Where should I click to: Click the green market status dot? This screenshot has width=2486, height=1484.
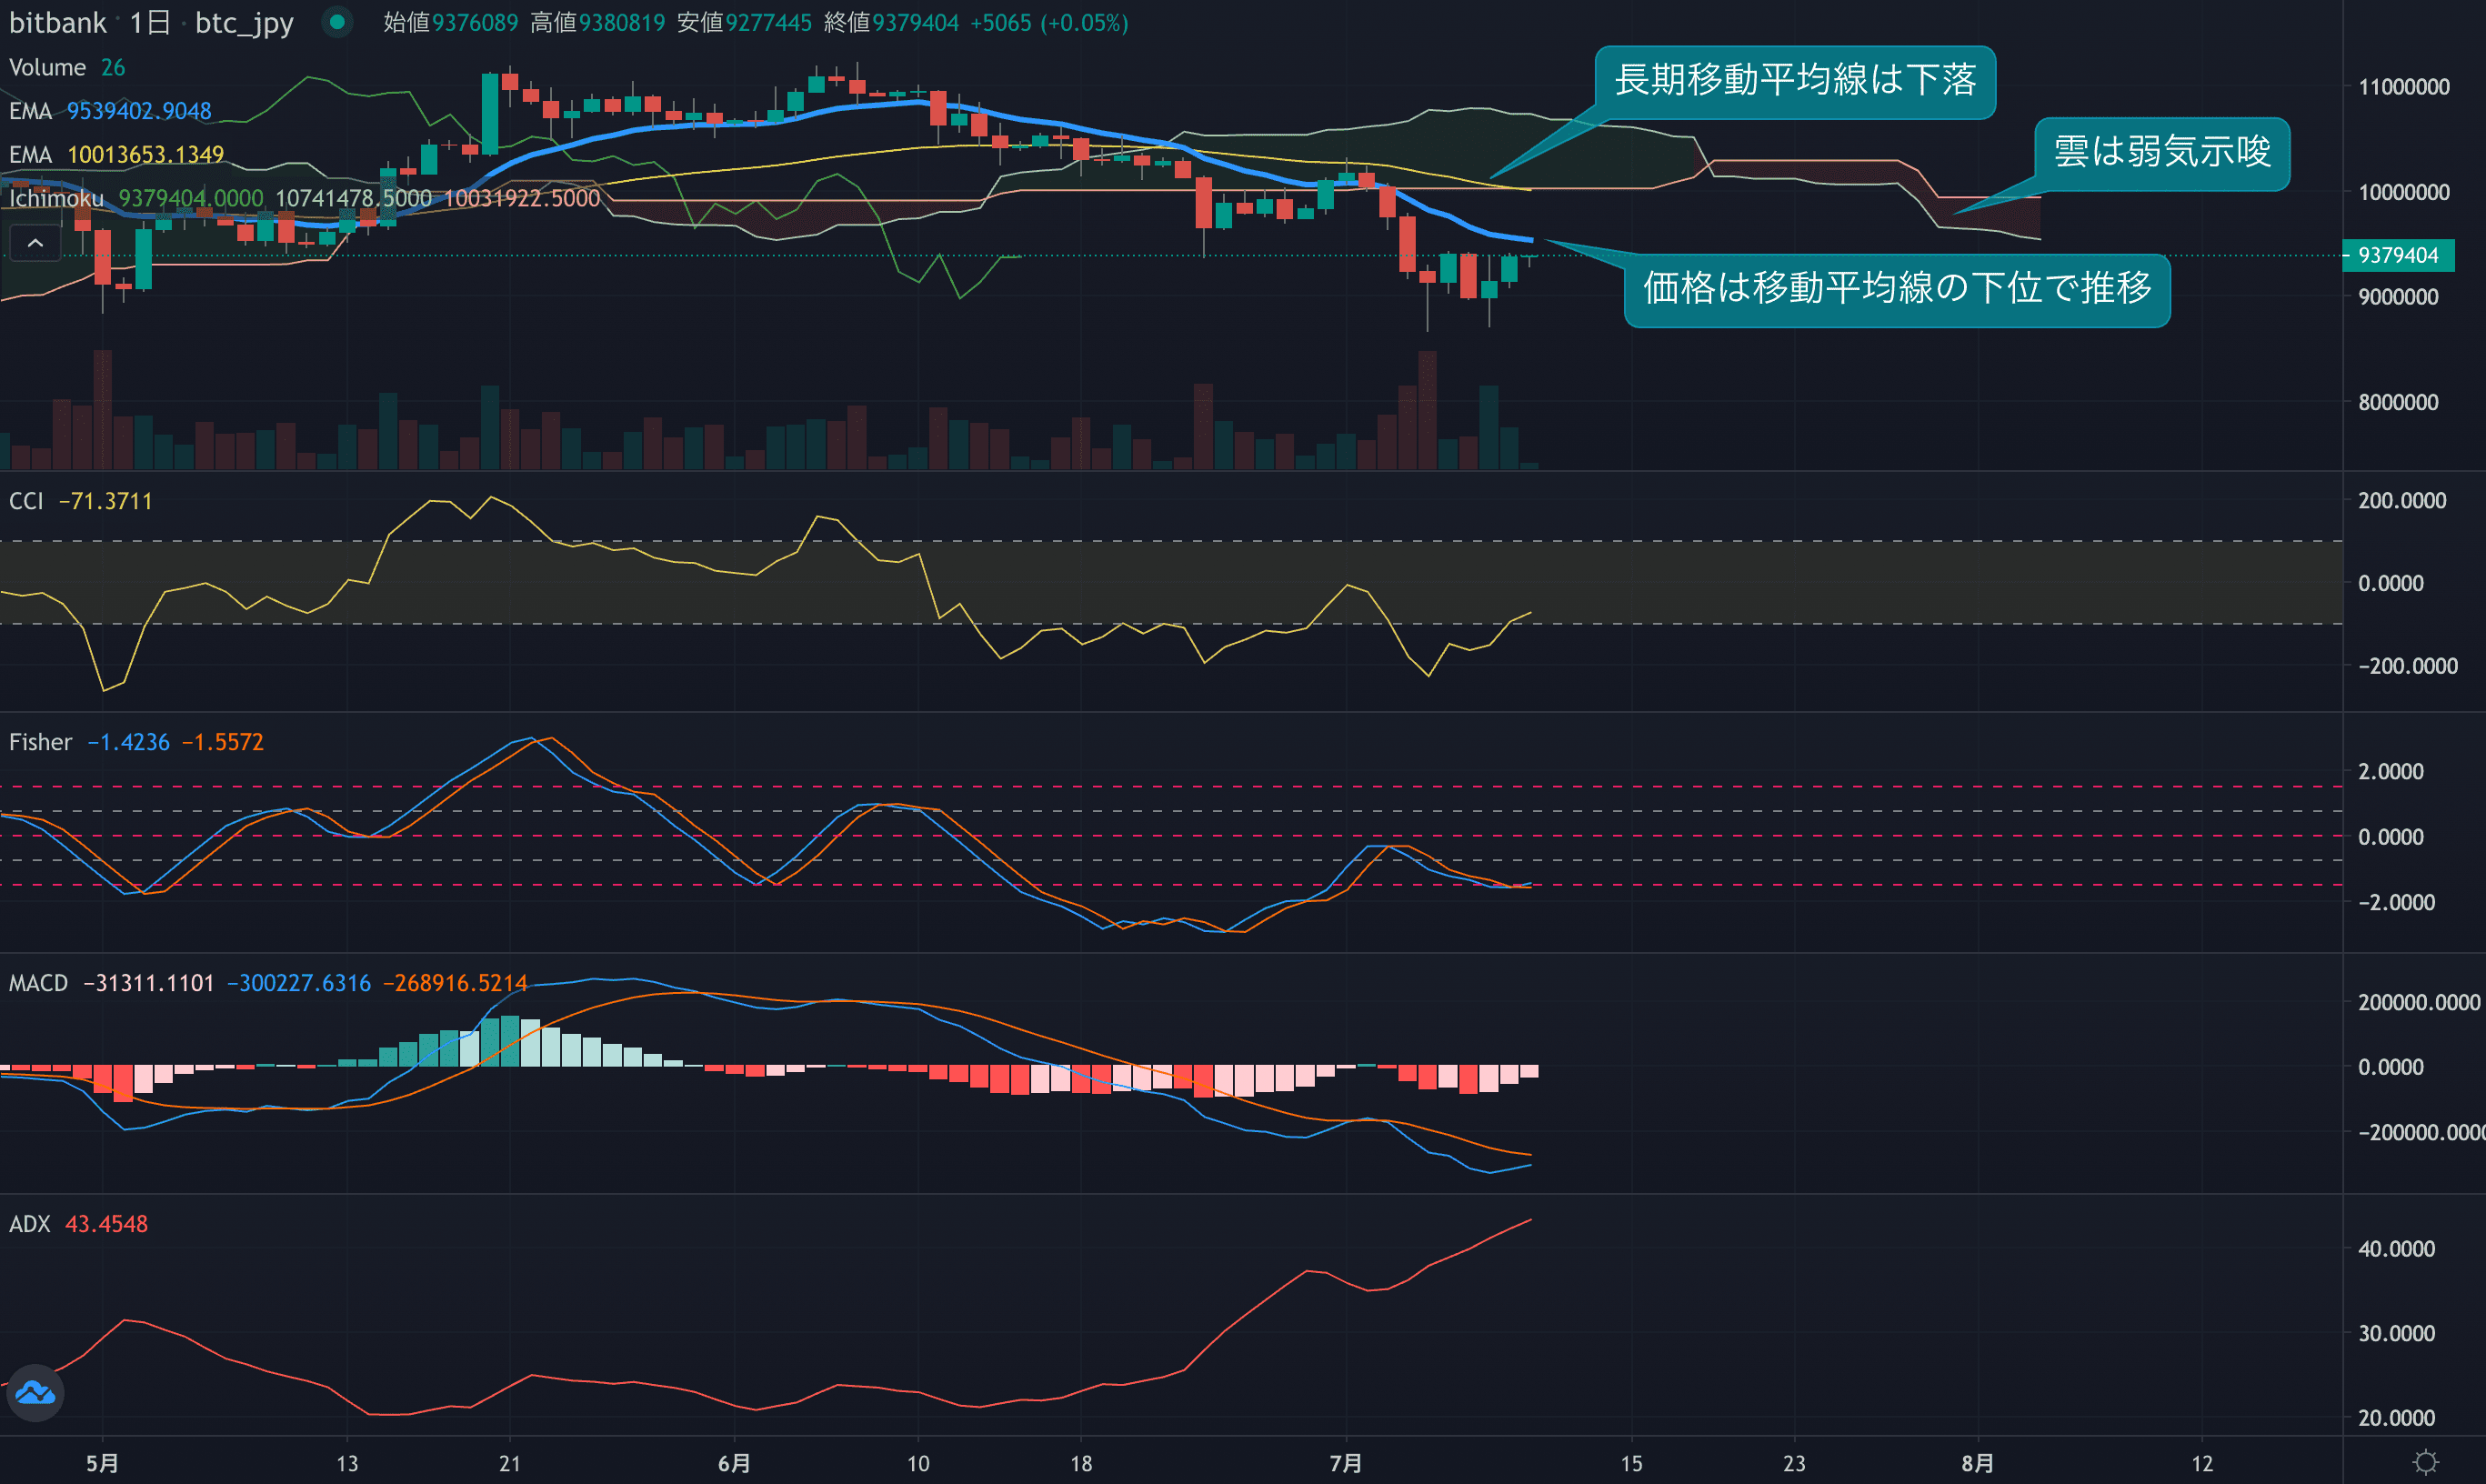(x=337, y=22)
